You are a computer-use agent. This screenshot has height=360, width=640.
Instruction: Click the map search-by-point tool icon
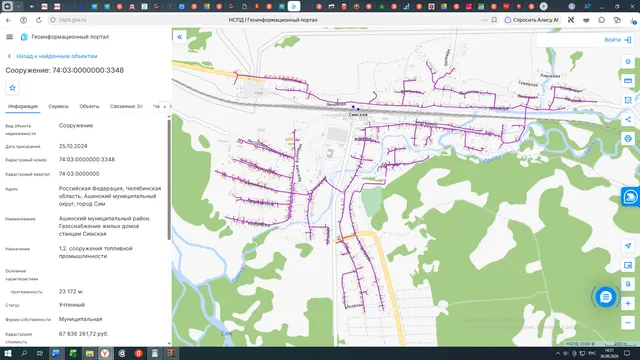(628, 284)
